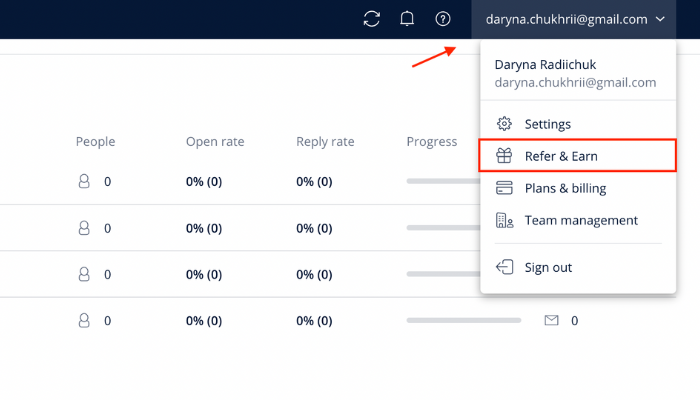700x400 pixels.
Task: Open notifications bell icon
Action: tap(407, 19)
